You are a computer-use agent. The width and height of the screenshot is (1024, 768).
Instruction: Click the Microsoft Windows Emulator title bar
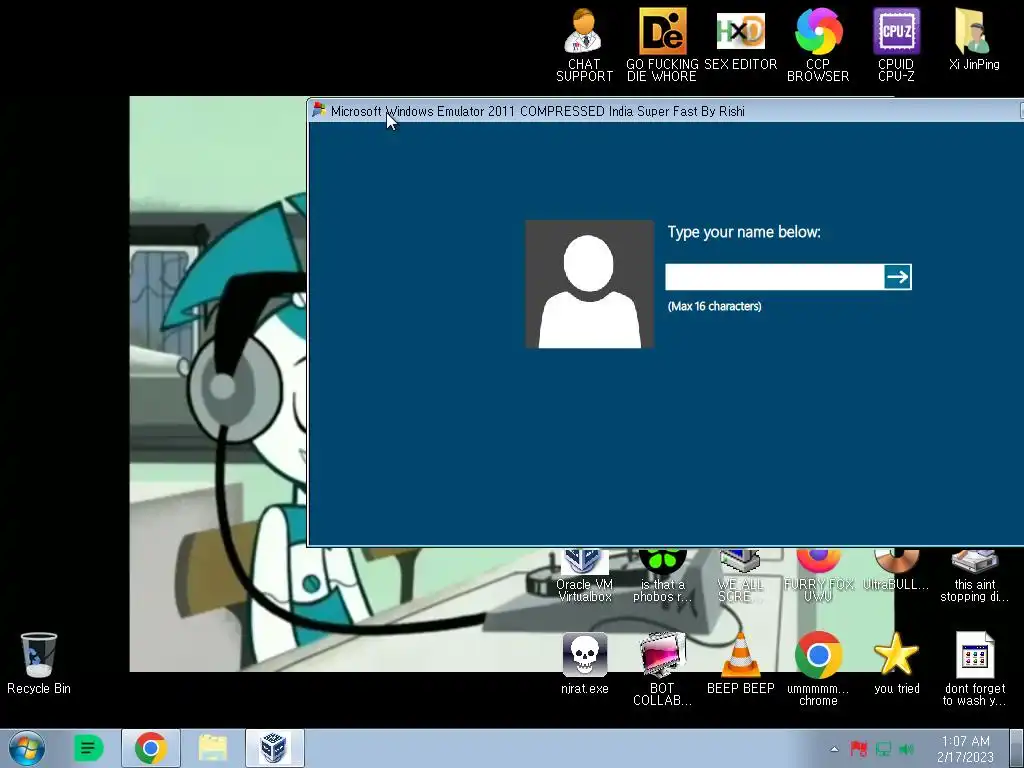[665, 111]
